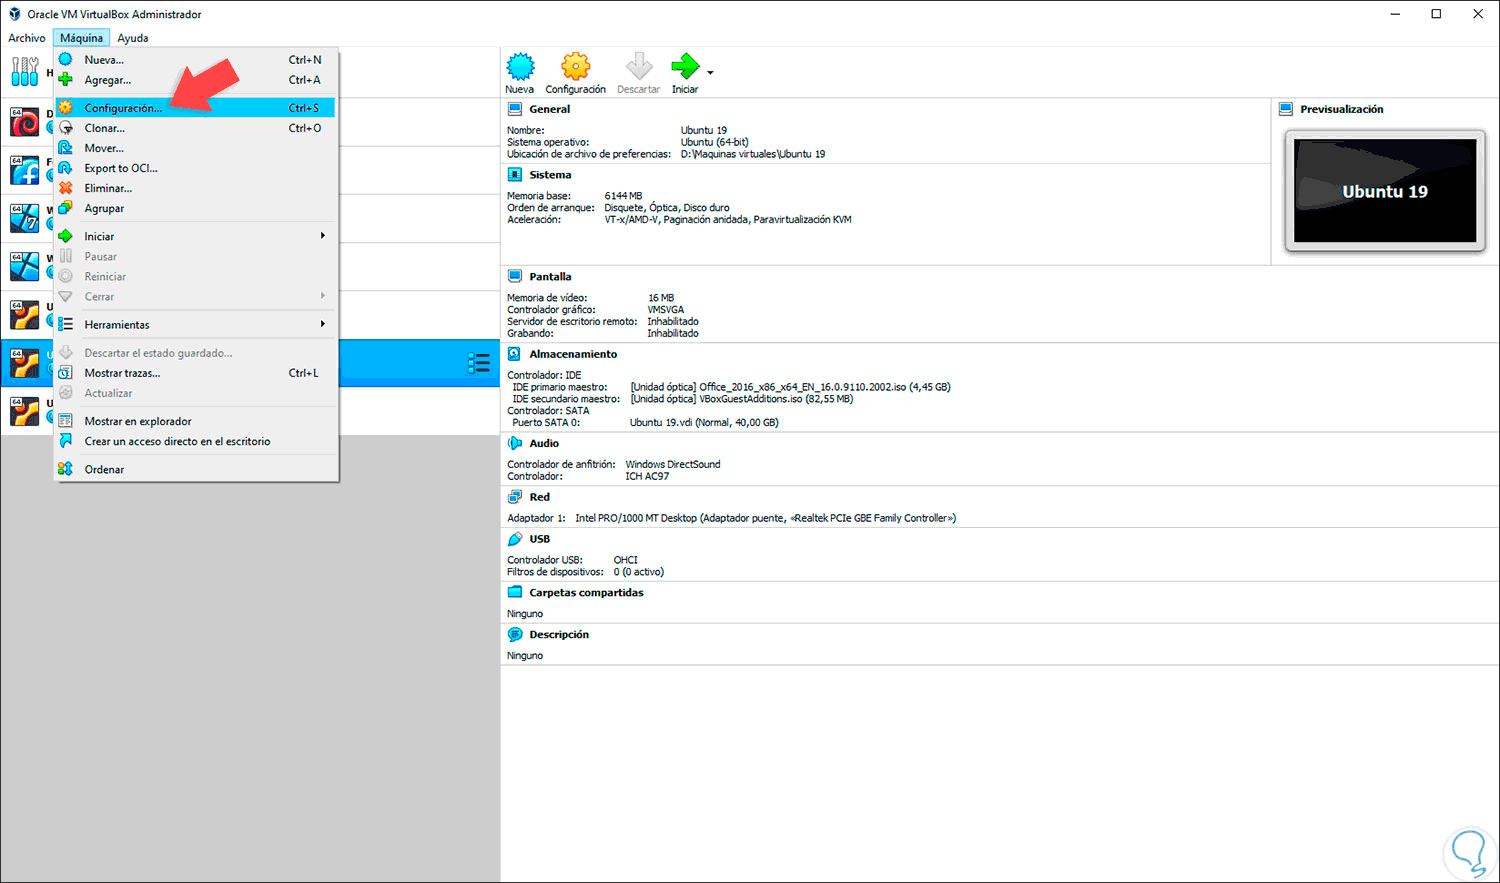This screenshot has width=1500, height=883.
Task: Open the Ayuda menu
Action: pos(133,38)
